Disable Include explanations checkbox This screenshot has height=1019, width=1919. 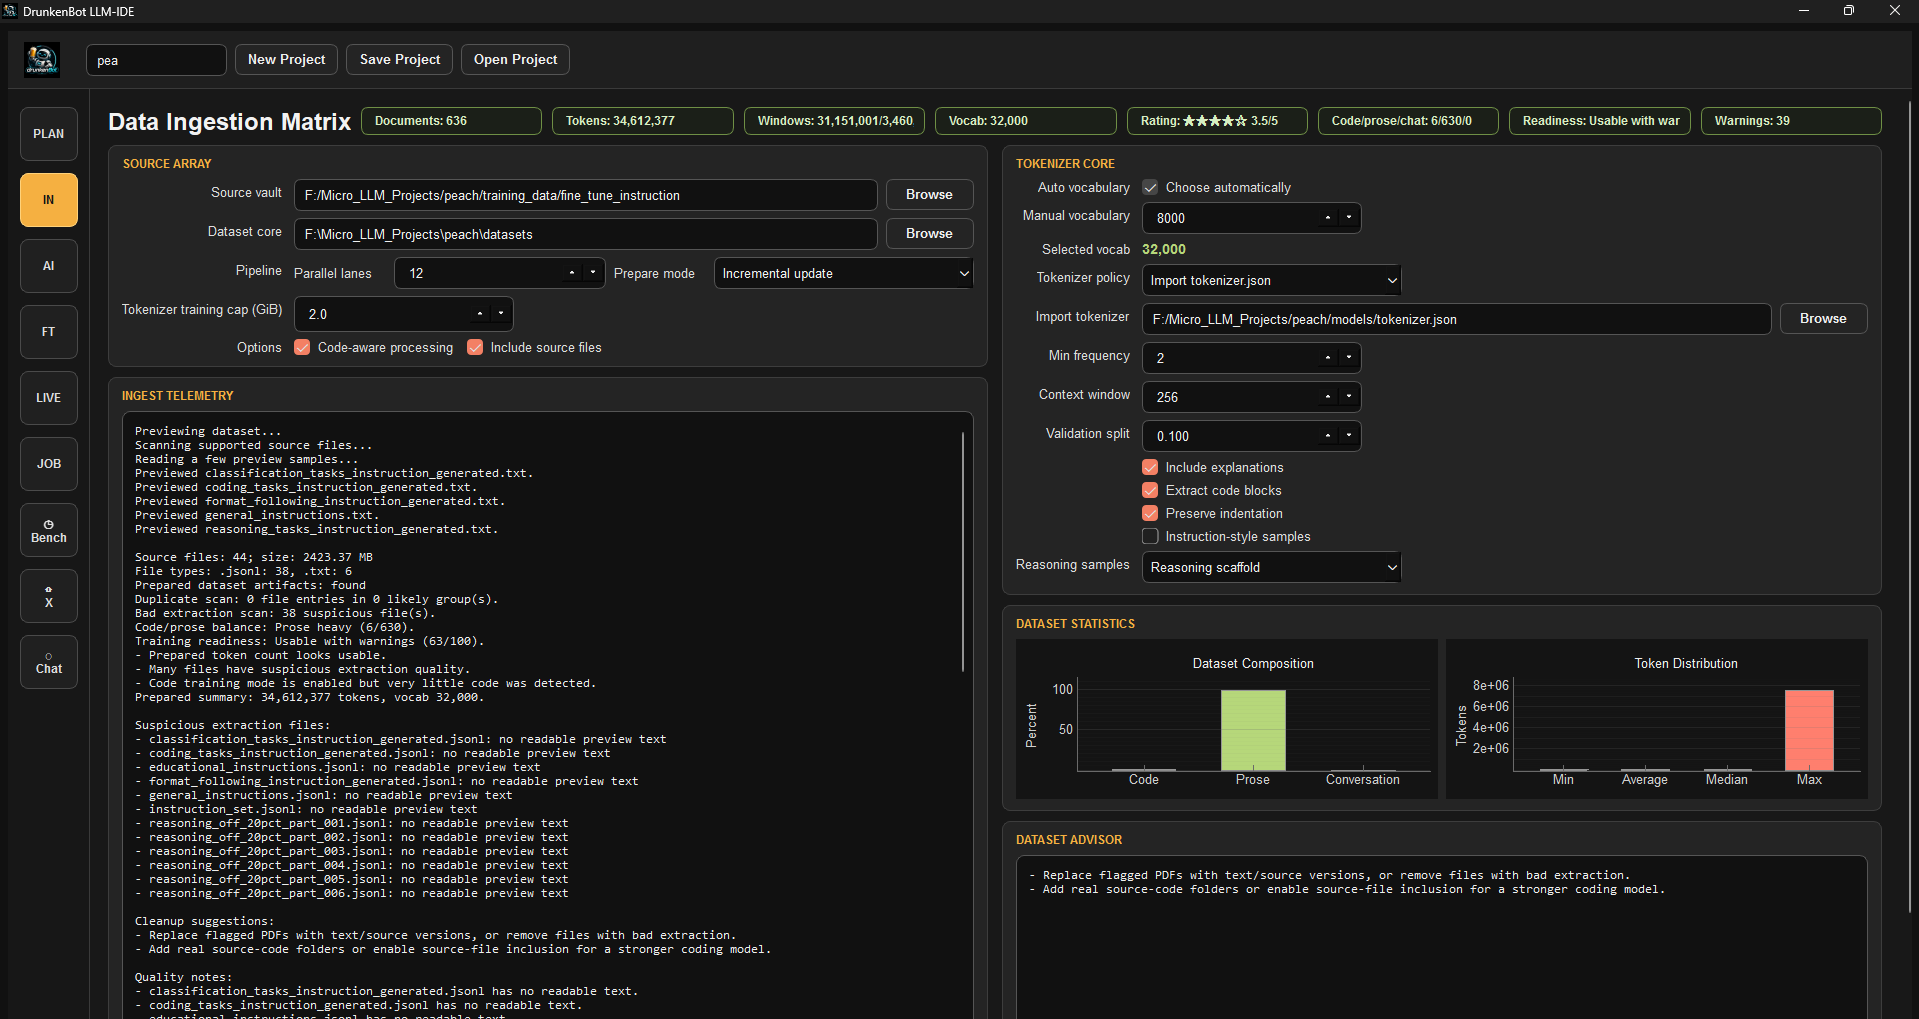(x=1150, y=468)
